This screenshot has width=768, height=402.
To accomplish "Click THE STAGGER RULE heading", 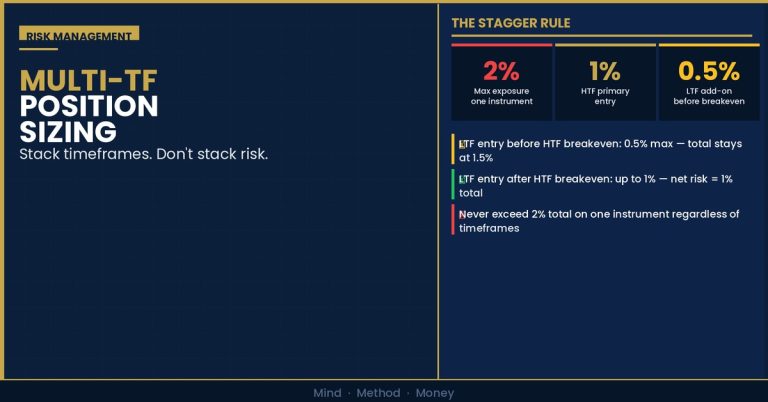I will click(x=511, y=23).
